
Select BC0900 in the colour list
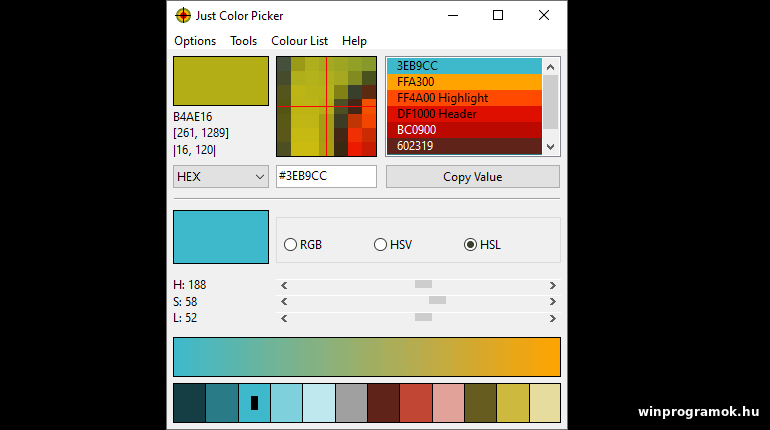pos(464,130)
